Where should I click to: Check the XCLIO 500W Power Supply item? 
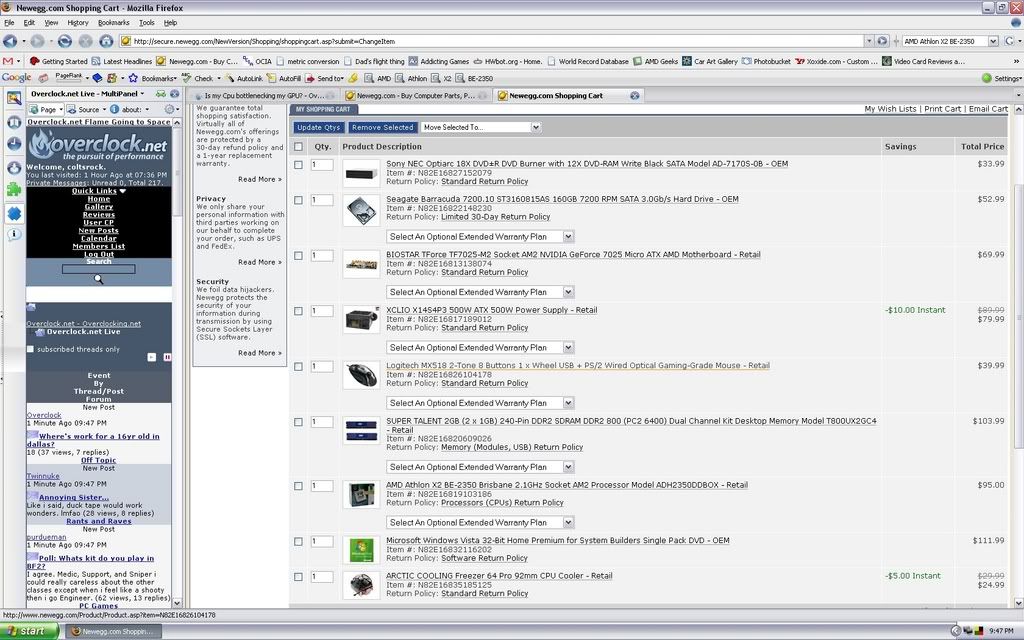pyautogui.click(x=298, y=312)
